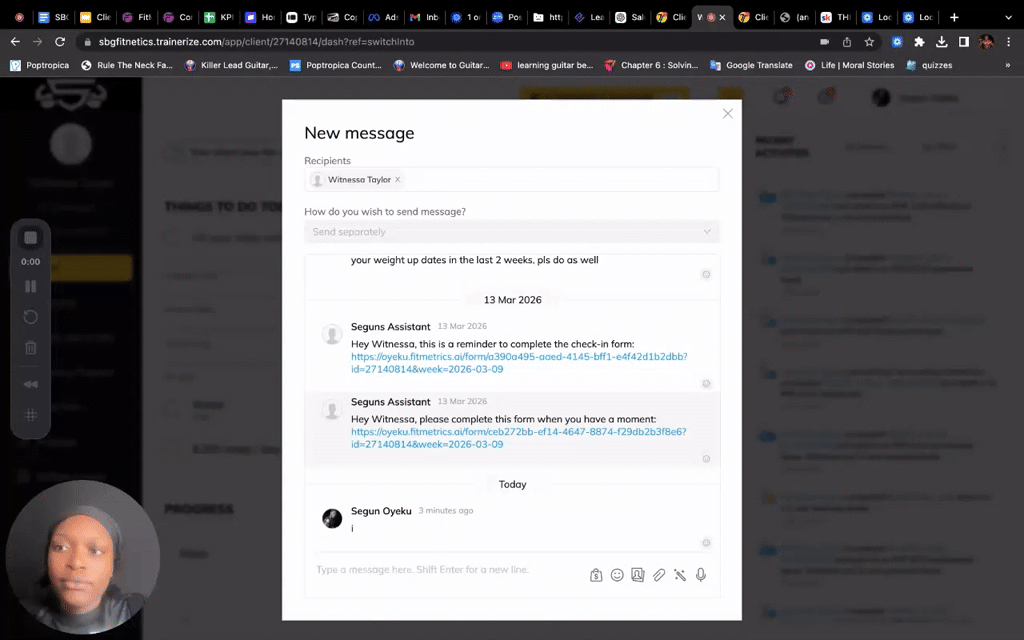
Task: Select the payment request bag icon
Action: pyautogui.click(x=596, y=575)
